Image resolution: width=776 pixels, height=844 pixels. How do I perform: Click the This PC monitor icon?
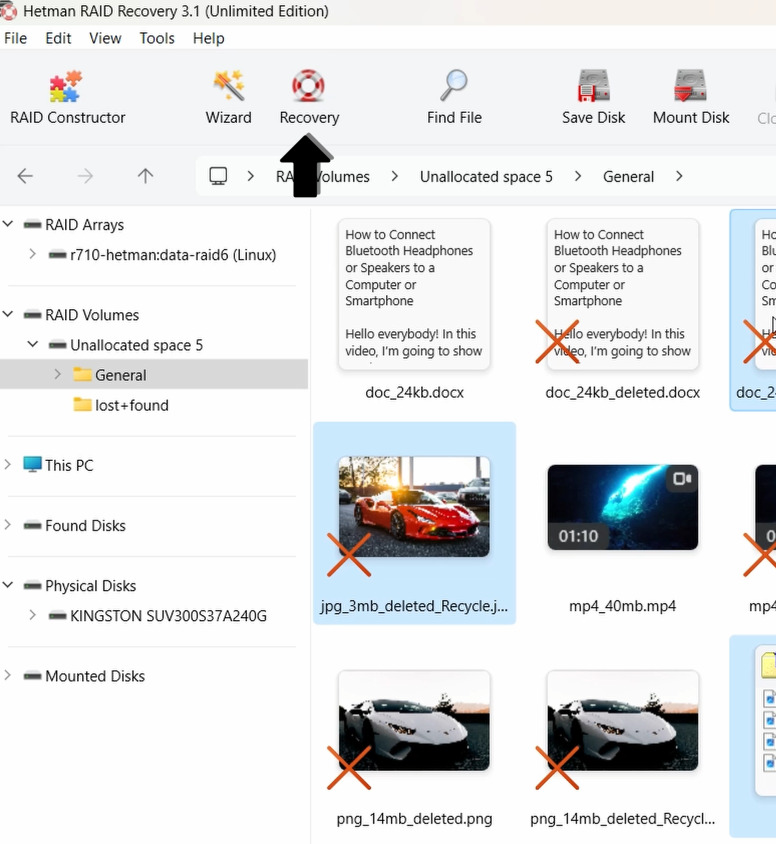pyautogui.click(x=32, y=464)
